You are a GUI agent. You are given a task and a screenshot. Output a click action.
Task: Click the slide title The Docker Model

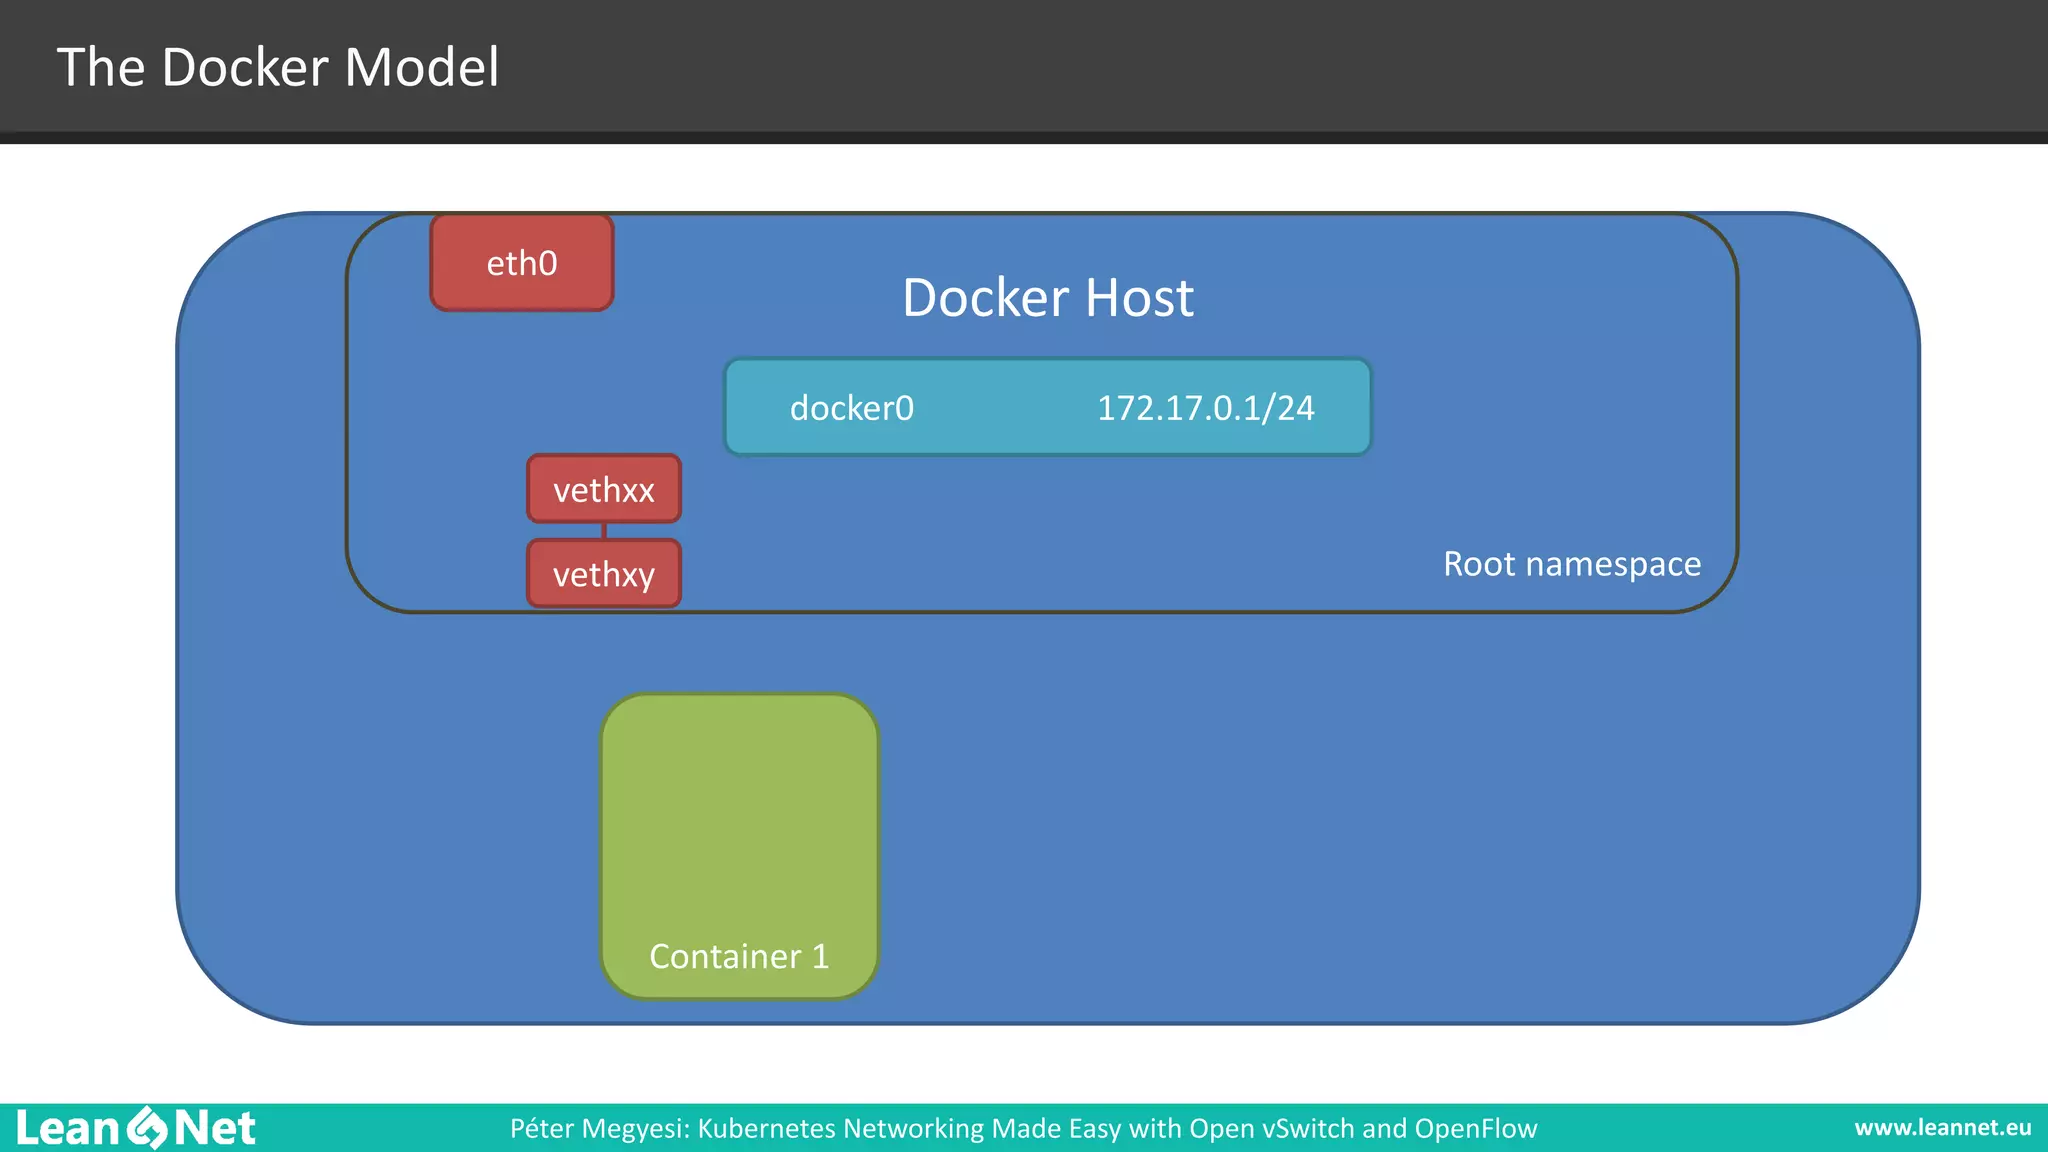point(278,67)
